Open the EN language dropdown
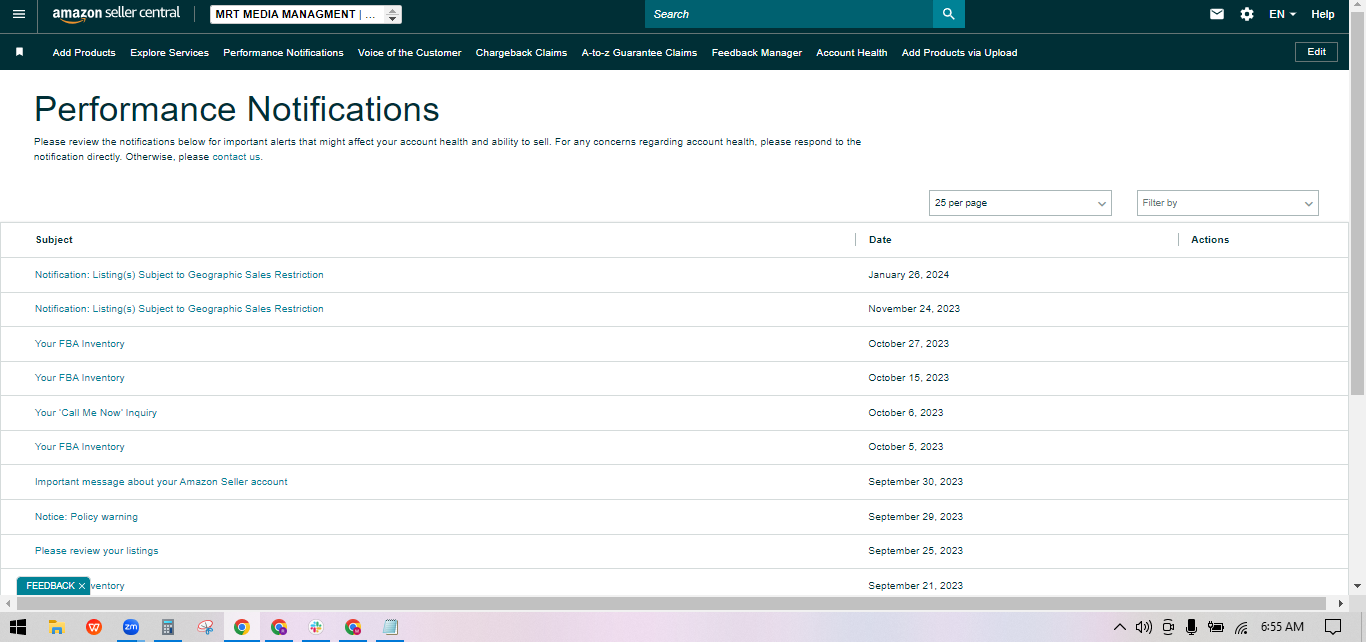1366x642 pixels. (x=1282, y=14)
